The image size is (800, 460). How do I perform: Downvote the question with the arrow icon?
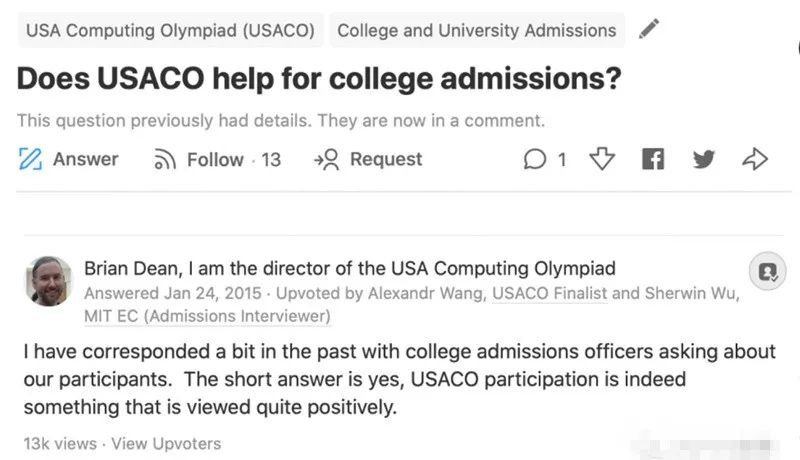(602, 159)
